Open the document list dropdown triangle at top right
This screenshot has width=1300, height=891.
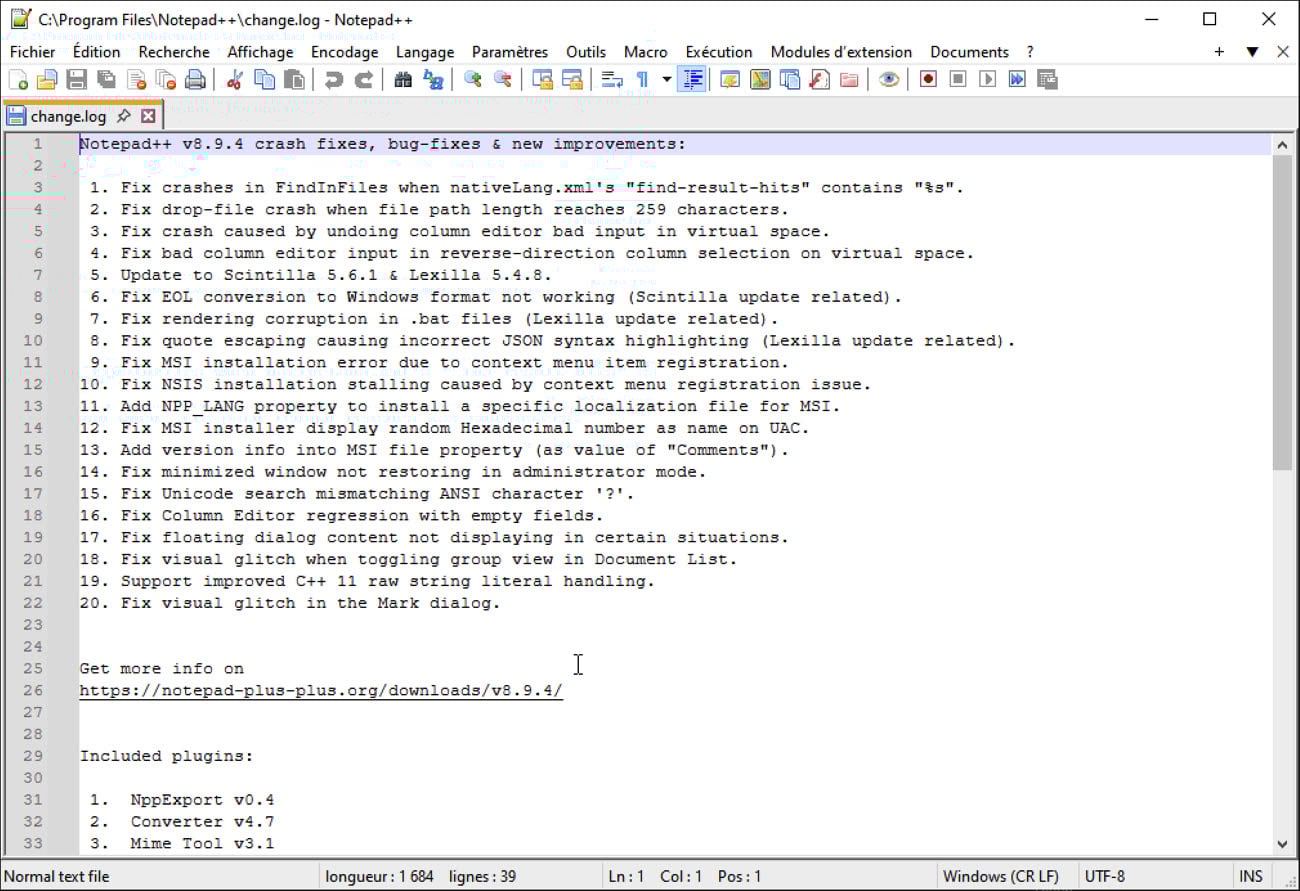tap(1252, 52)
